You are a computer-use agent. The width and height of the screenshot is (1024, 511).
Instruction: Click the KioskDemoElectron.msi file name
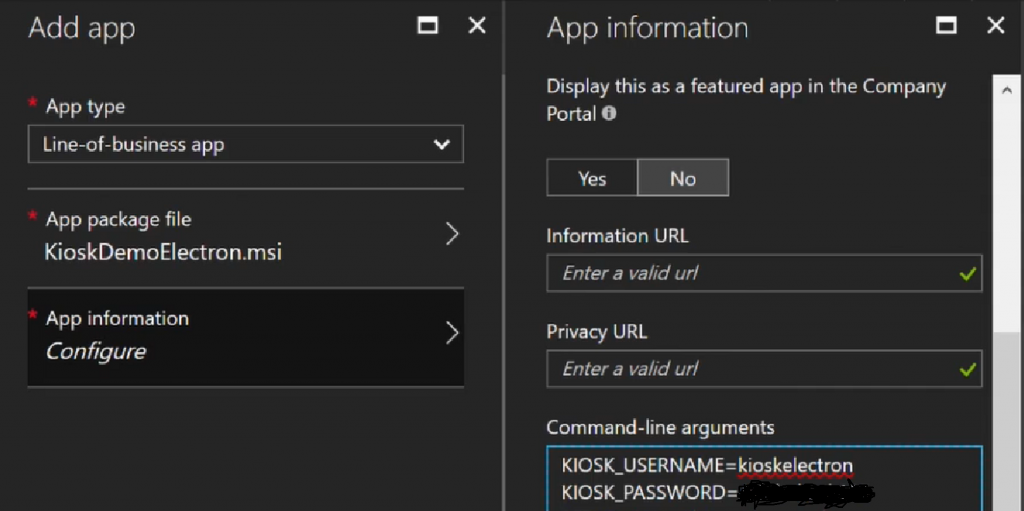point(163,252)
